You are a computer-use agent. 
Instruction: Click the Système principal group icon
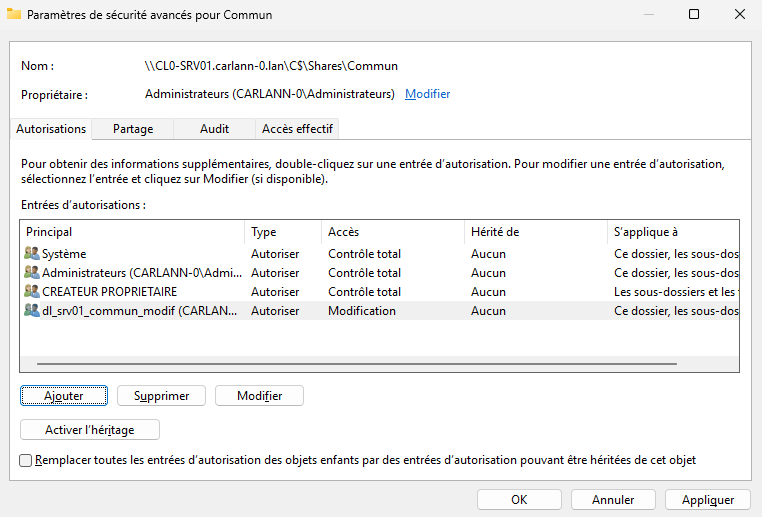[32, 253]
